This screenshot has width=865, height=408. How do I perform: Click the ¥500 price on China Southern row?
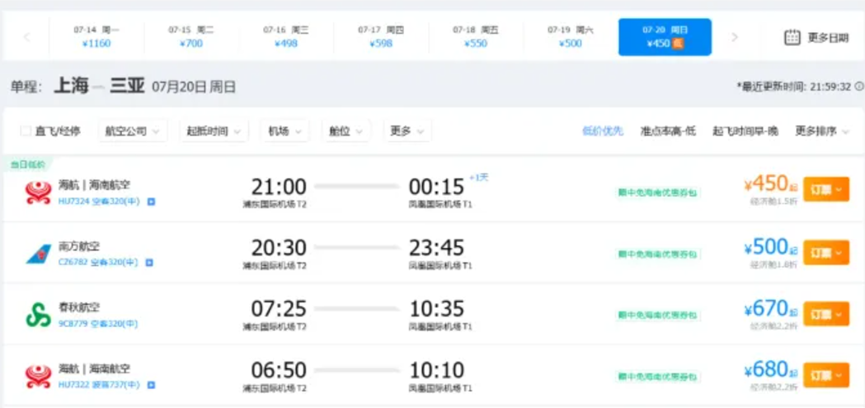pos(770,247)
